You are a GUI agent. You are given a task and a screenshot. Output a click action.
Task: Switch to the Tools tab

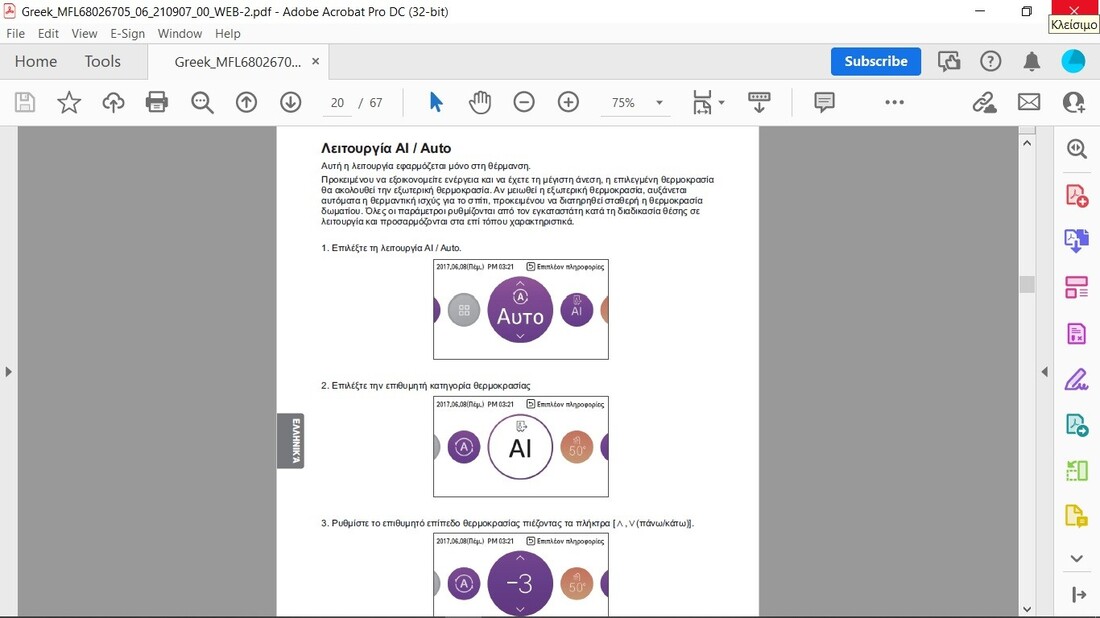pyautogui.click(x=102, y=61)
